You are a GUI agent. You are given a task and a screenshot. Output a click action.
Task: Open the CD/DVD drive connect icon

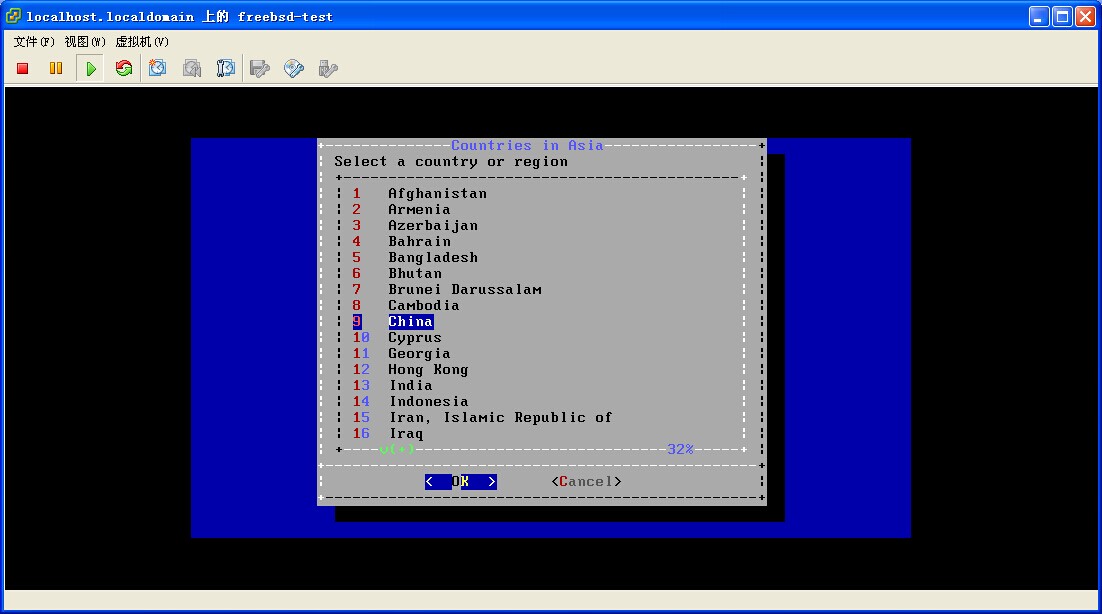294,68
